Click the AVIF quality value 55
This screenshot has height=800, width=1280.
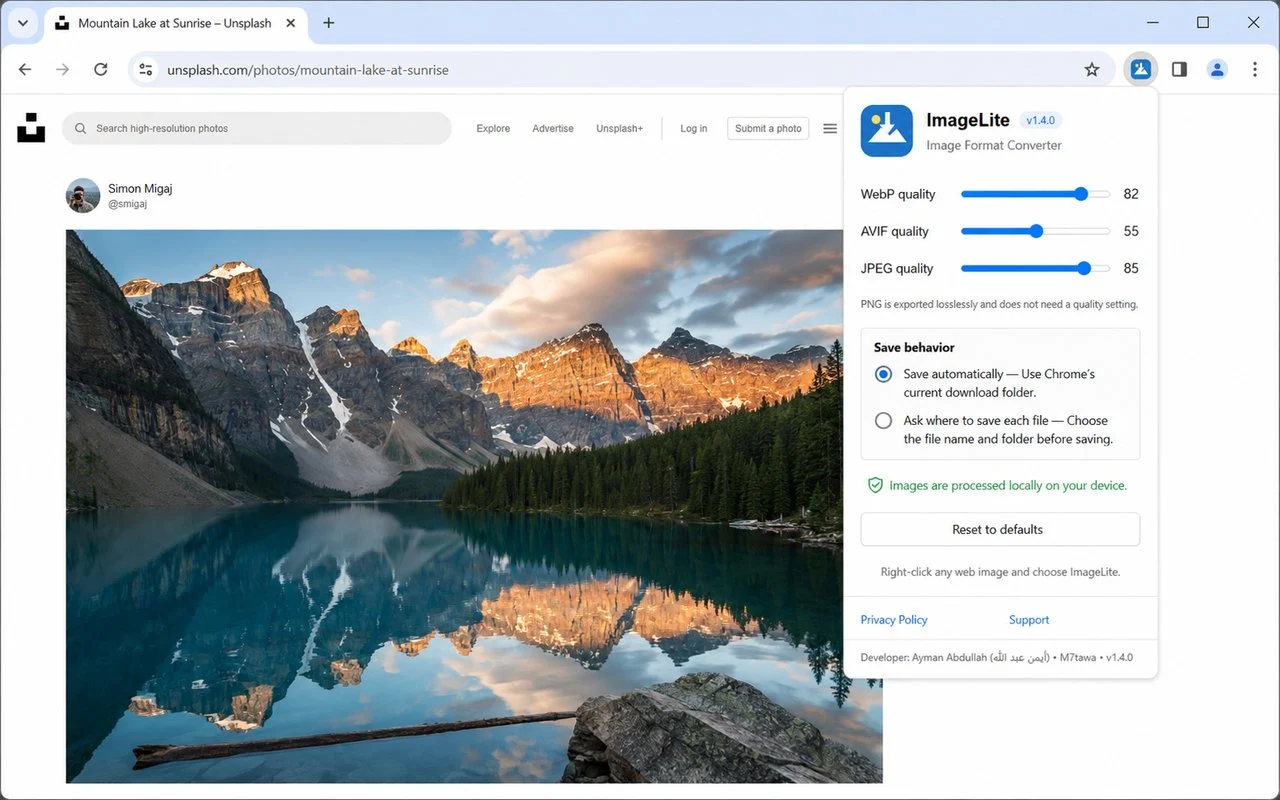click(x=1131, y=231)
